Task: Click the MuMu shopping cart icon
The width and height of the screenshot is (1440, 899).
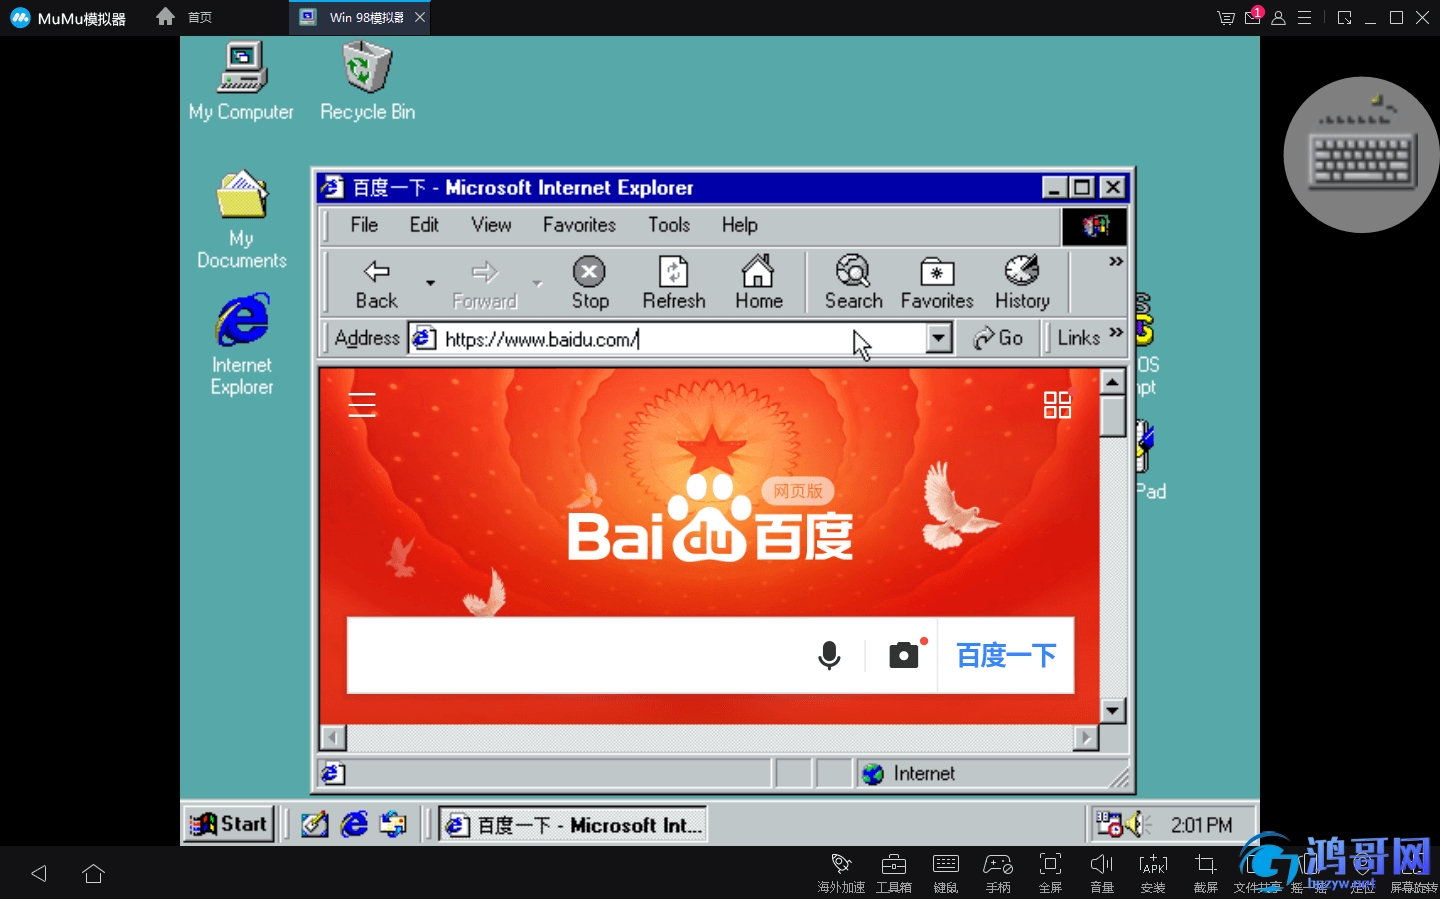Action: pos(1226,17)
